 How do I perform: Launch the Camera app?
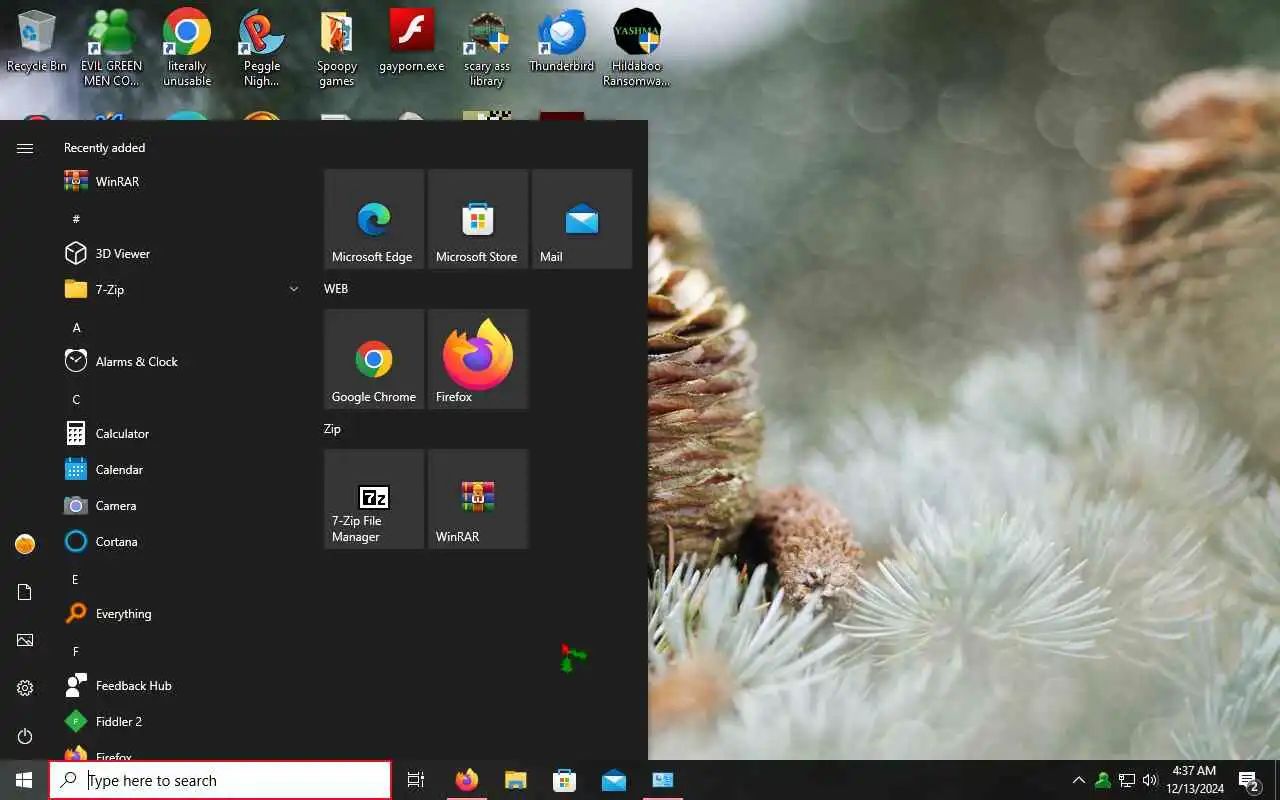[x=182, y=506]
